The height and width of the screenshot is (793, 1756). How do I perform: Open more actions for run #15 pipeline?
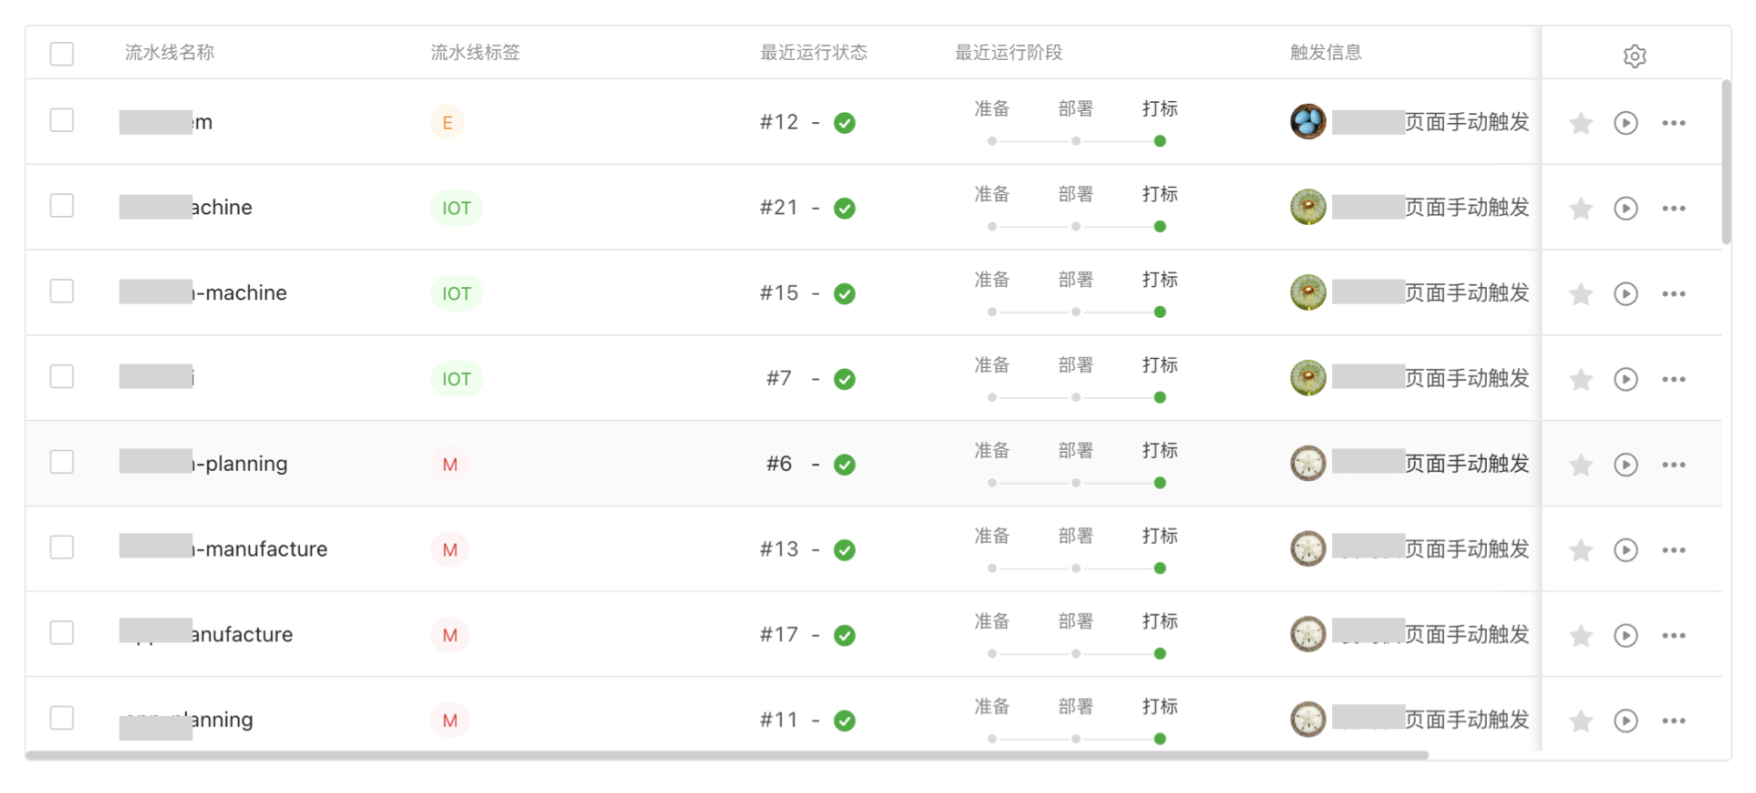click(x=1674, y=294)
